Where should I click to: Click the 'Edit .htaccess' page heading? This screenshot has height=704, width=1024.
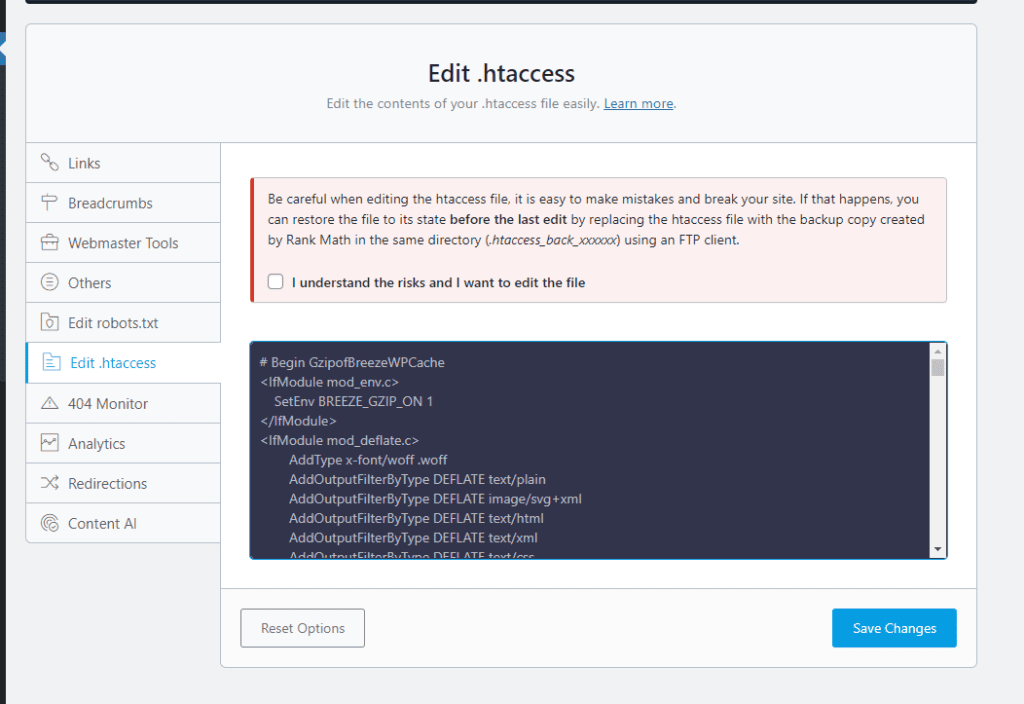coord(501,73)
